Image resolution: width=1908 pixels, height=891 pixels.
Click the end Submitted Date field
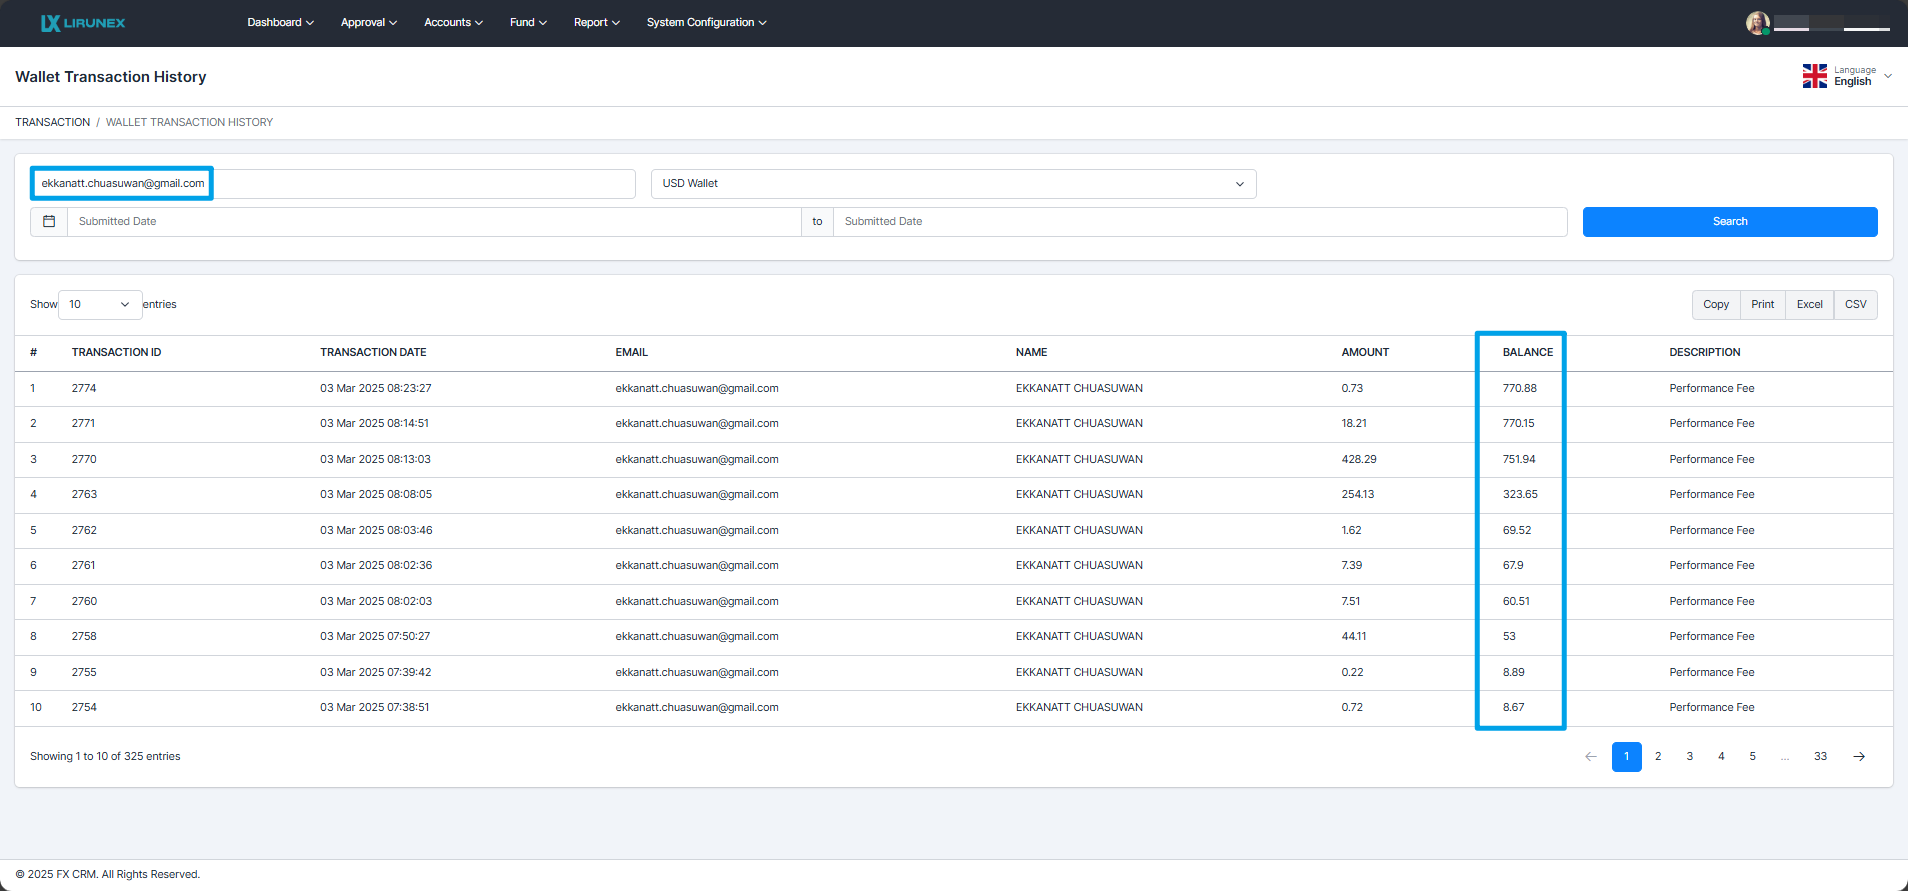point(1199,222)
